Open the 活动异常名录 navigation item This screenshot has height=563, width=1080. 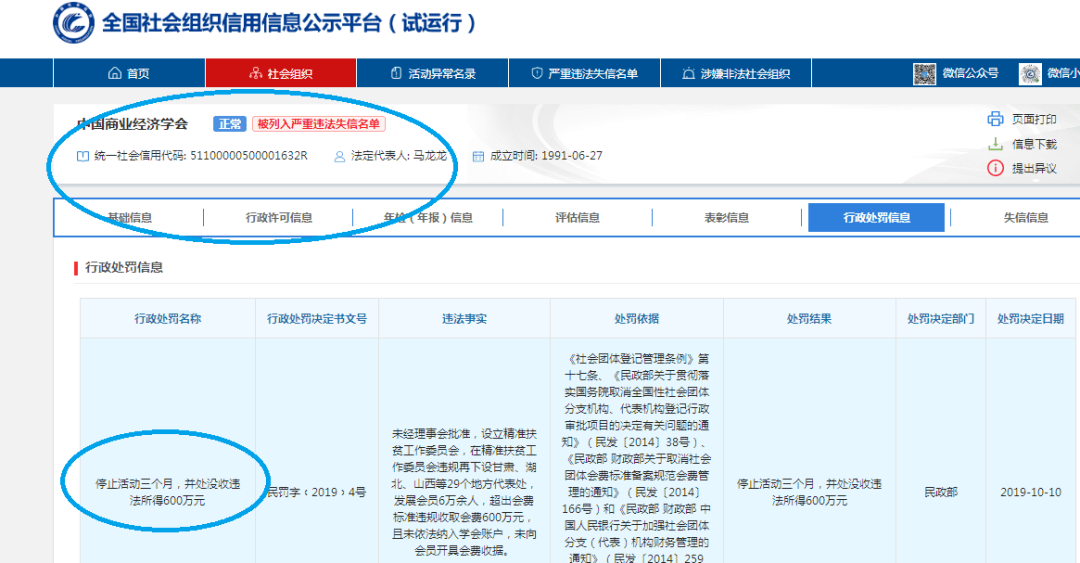tap(433, 73)
